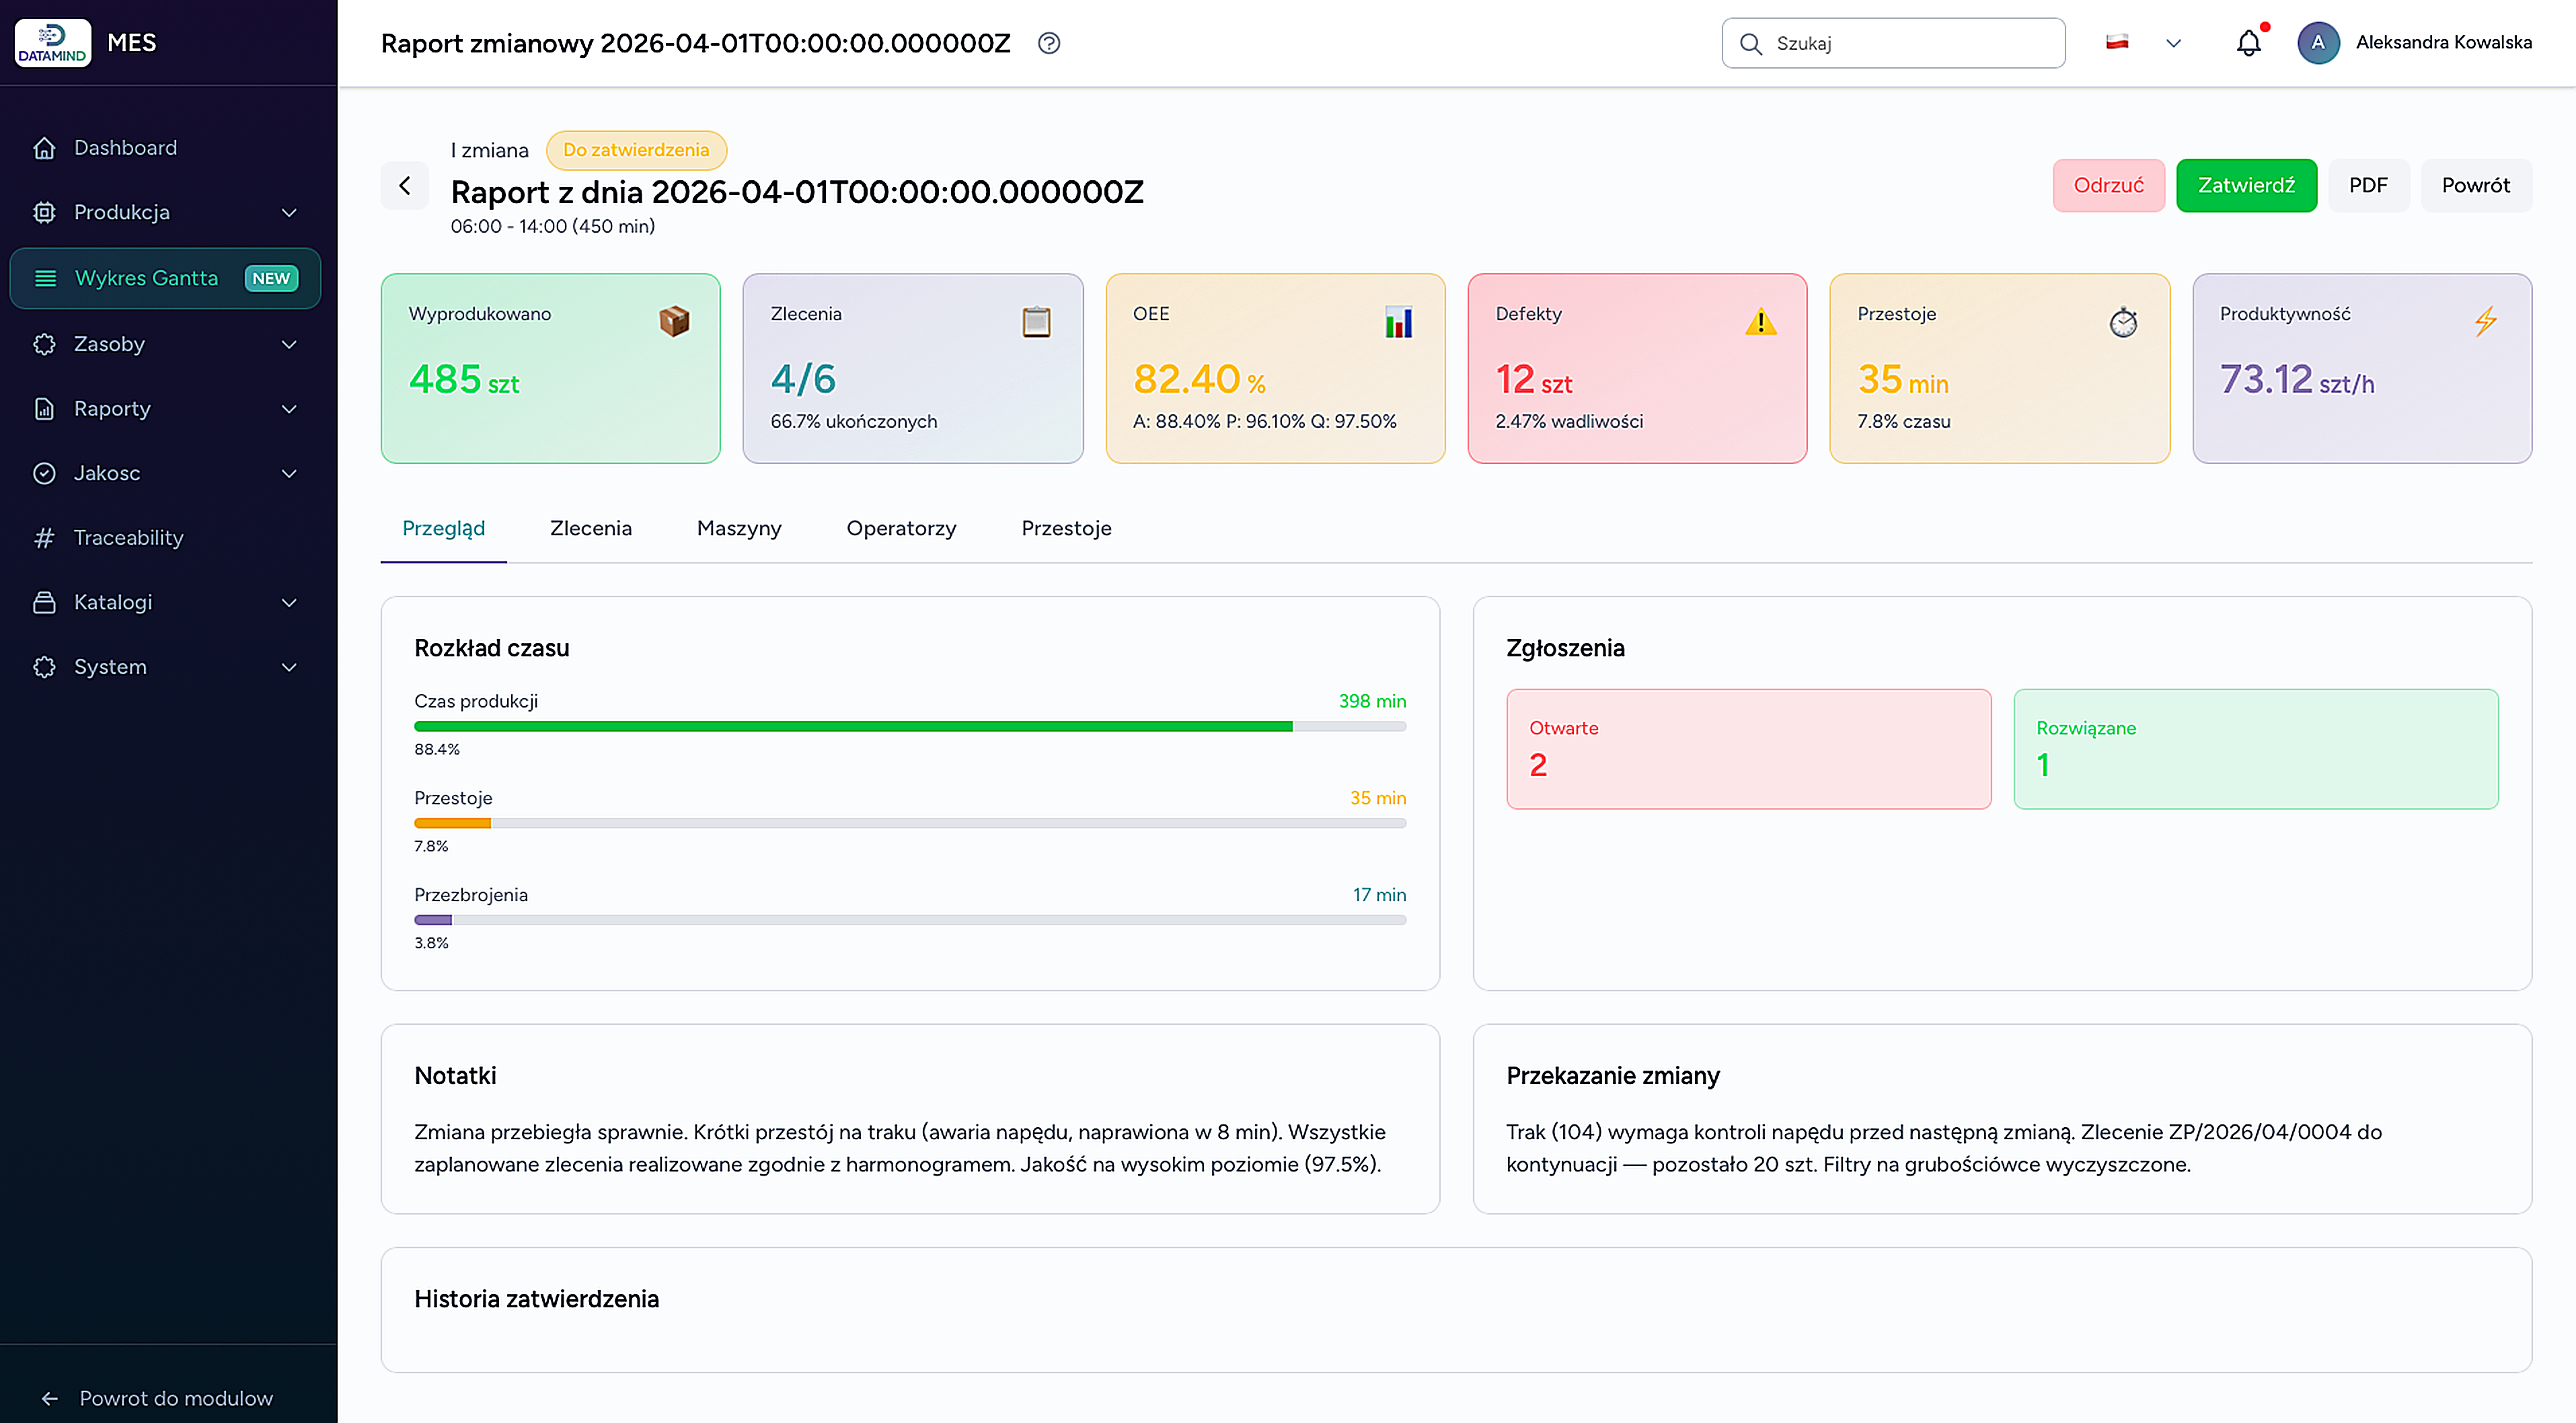Click the package icon in Wyprodukowano card
2576x1423 pixels.
tap(674, 321)
